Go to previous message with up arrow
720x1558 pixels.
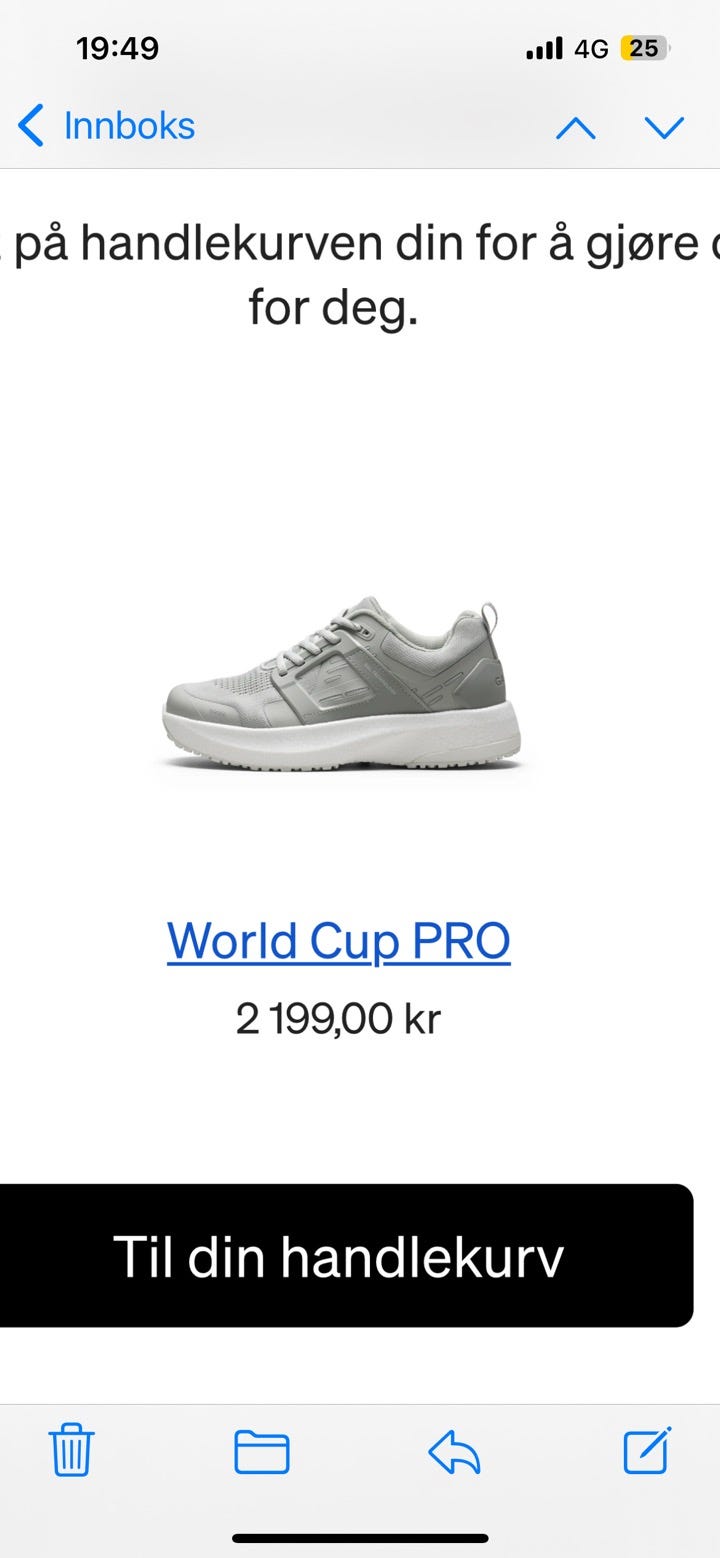[x=575, y=128]
